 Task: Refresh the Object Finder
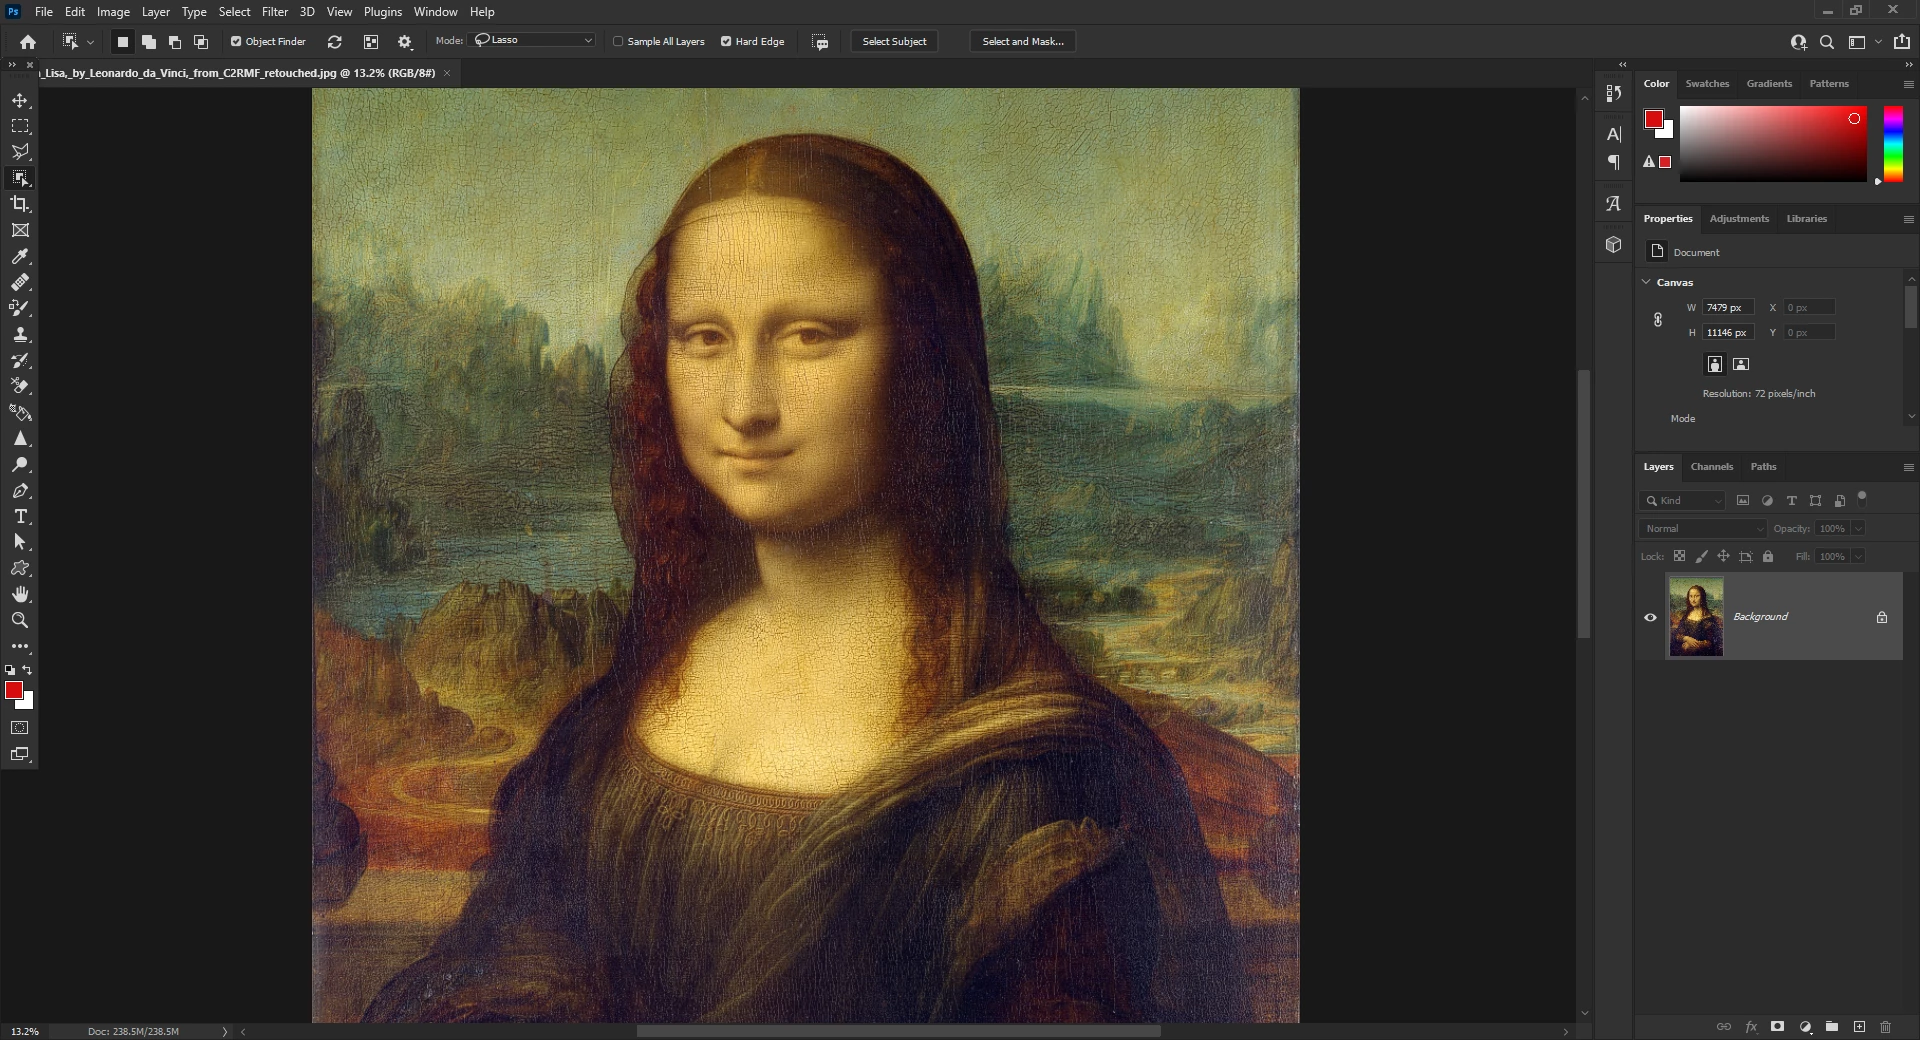tap(335, 41)
